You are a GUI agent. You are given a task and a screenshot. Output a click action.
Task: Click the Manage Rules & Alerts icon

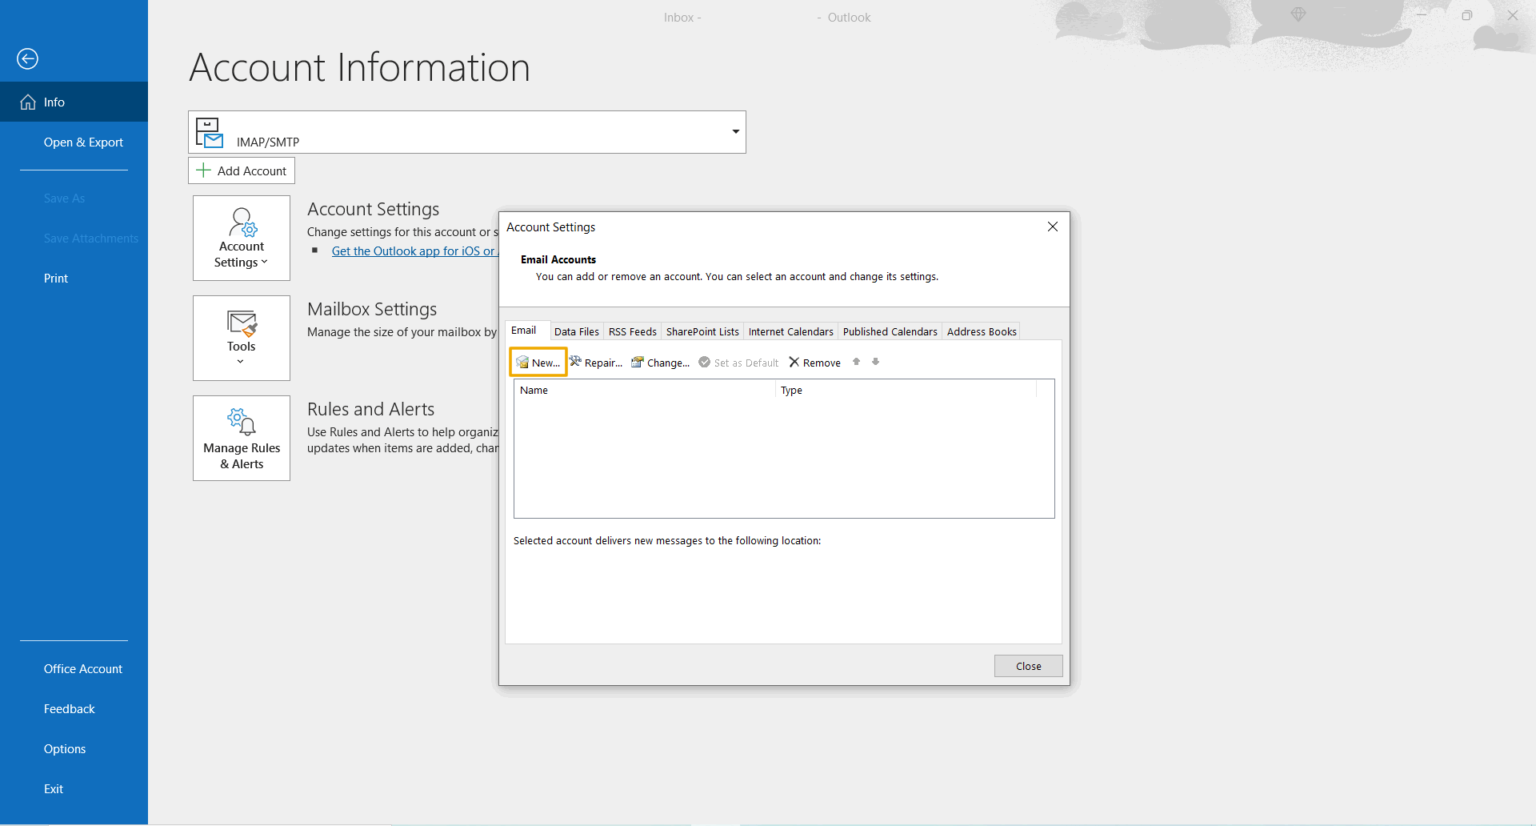241,422
